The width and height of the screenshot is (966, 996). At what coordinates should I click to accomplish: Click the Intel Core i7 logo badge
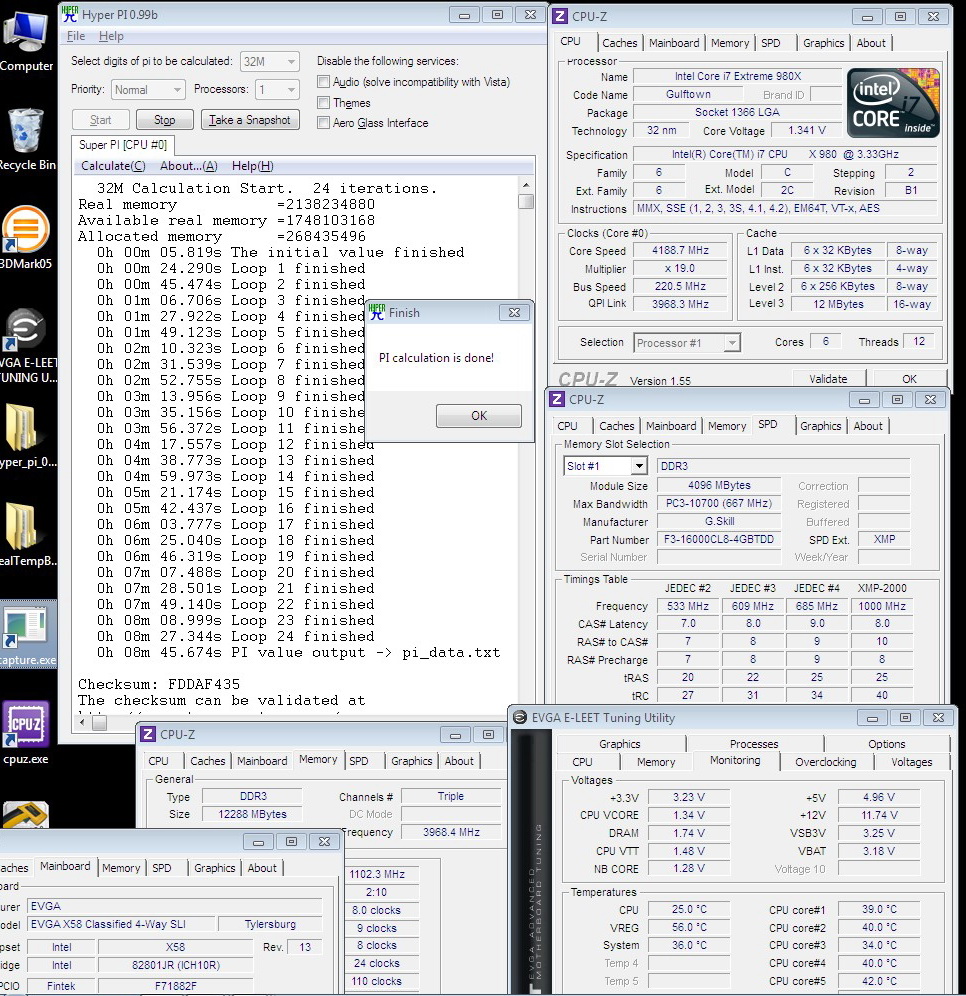pyautogui.click(x=893, y=102)
